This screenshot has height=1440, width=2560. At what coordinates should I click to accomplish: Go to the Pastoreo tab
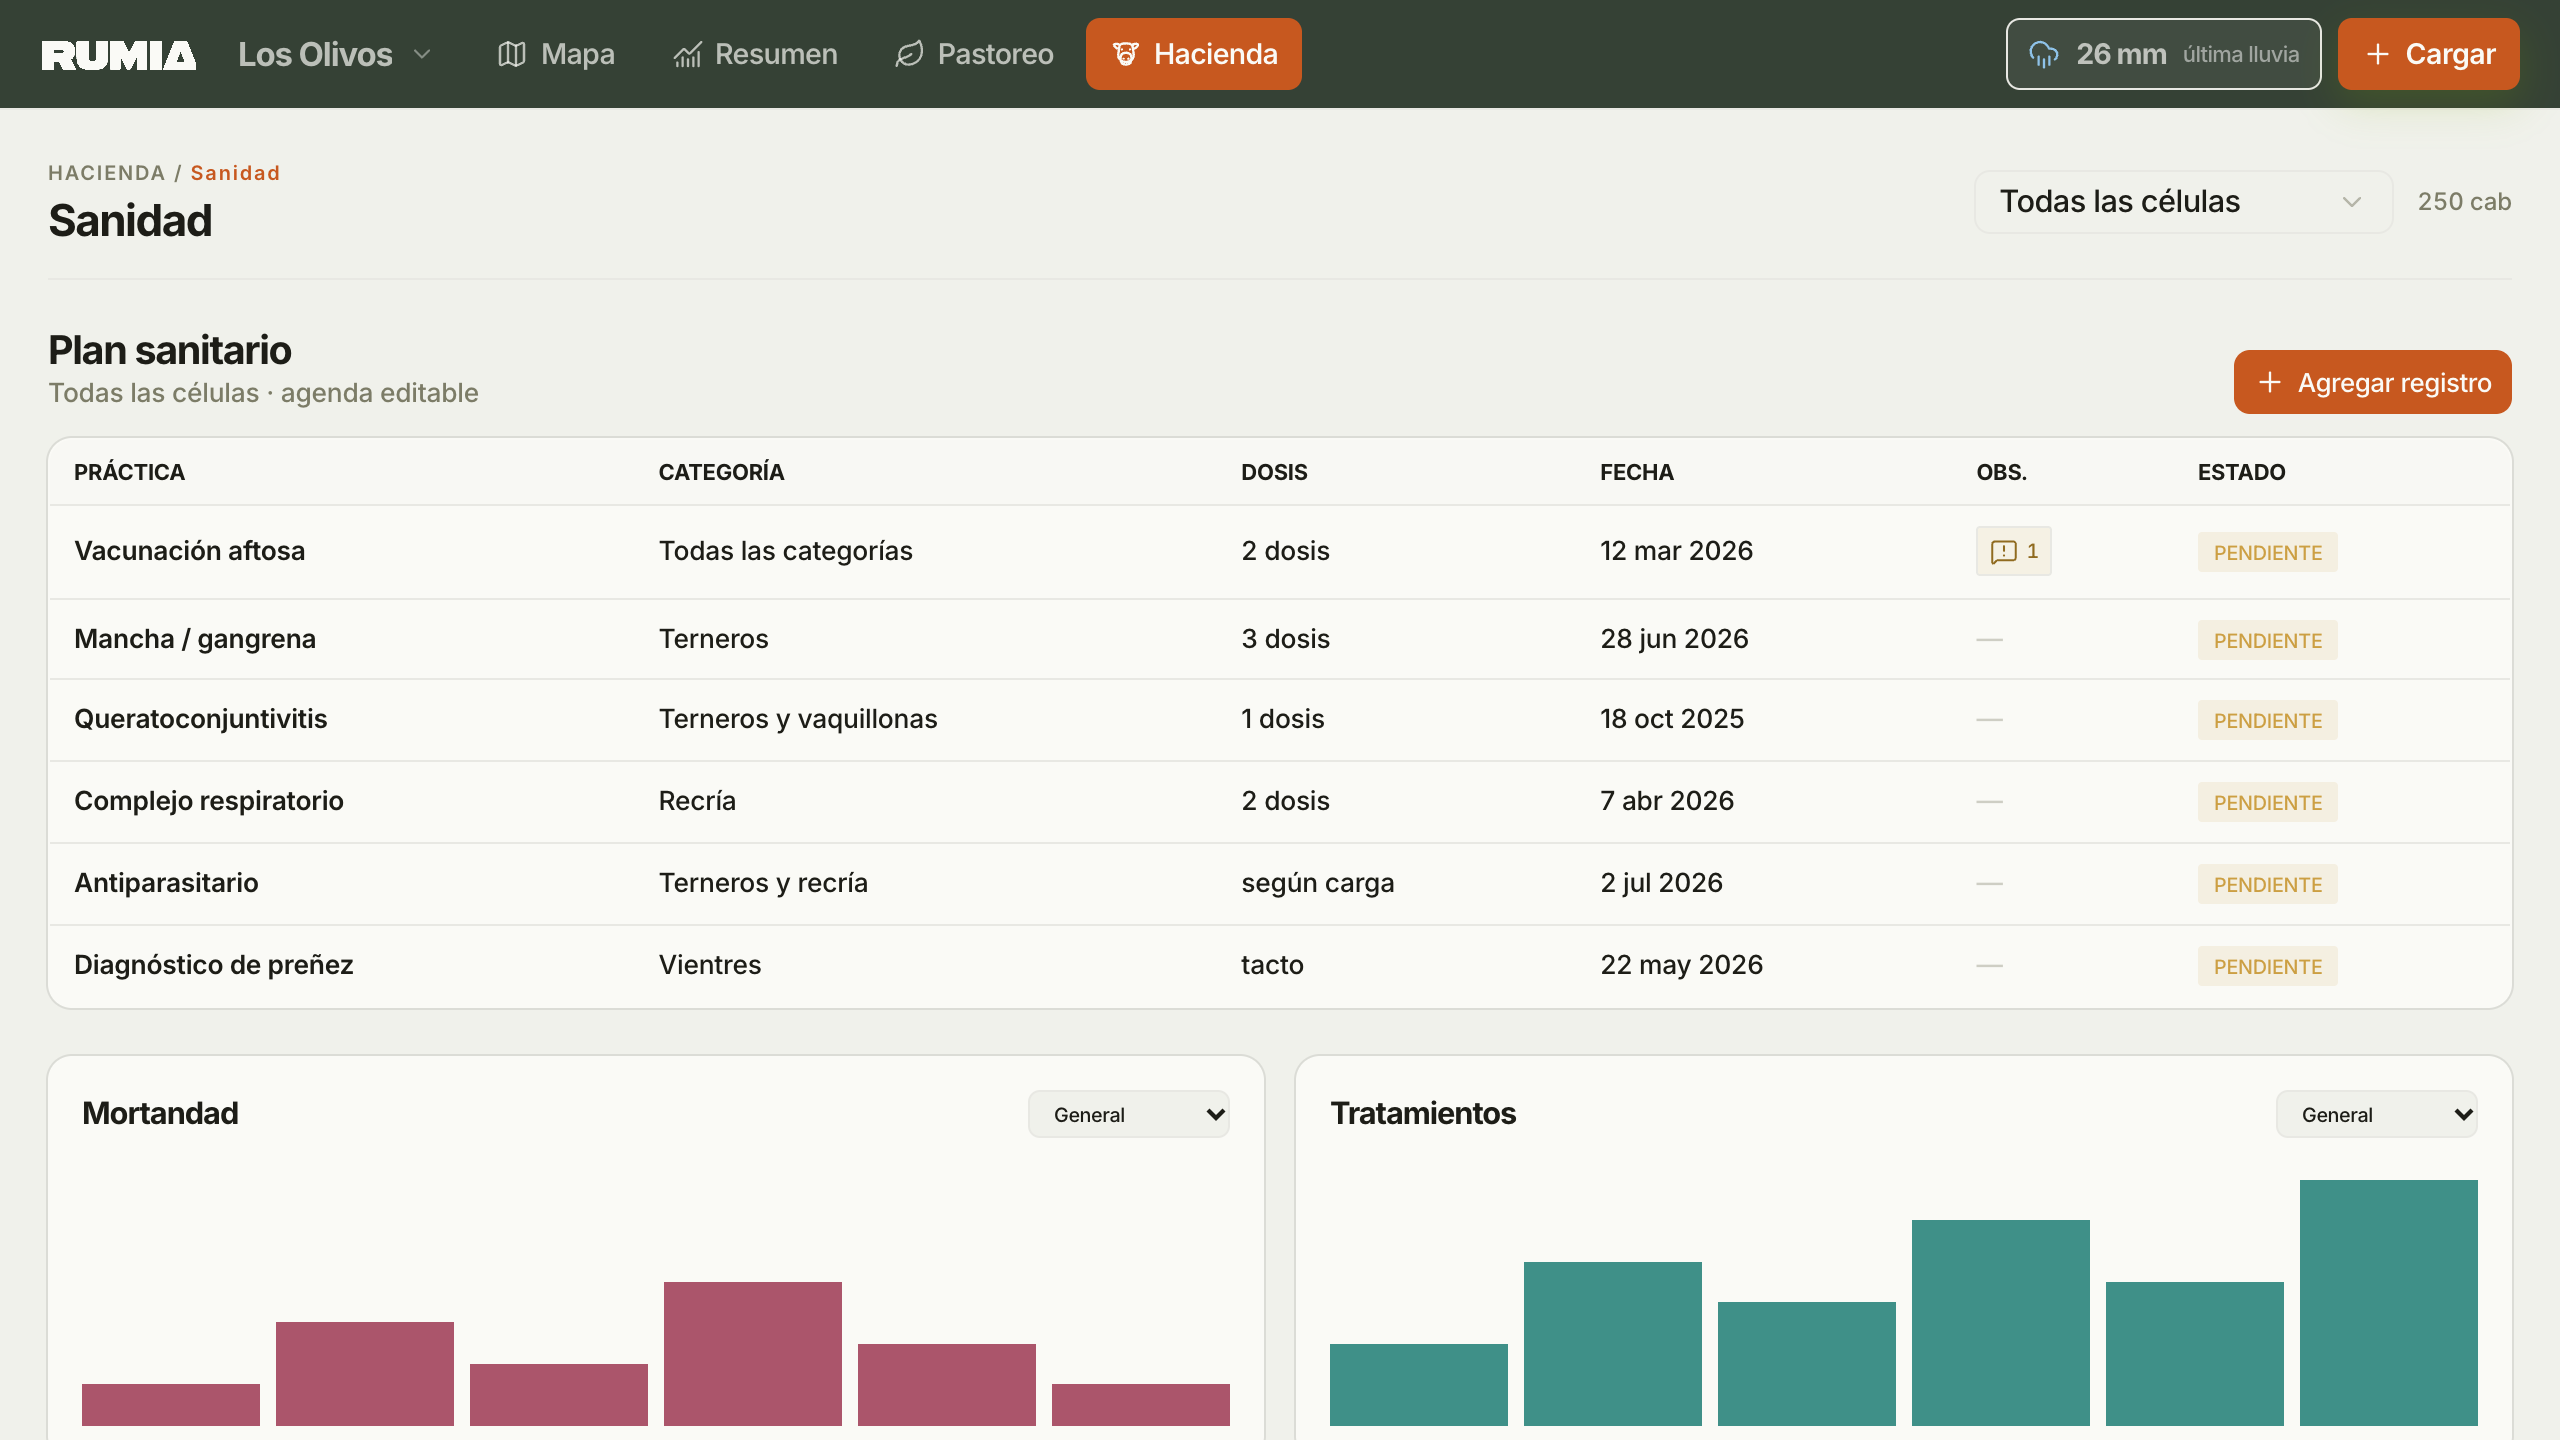(x=974, y=54)
